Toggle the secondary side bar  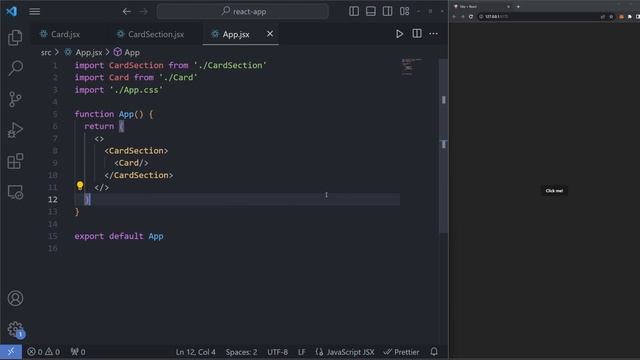coord(387,11)
